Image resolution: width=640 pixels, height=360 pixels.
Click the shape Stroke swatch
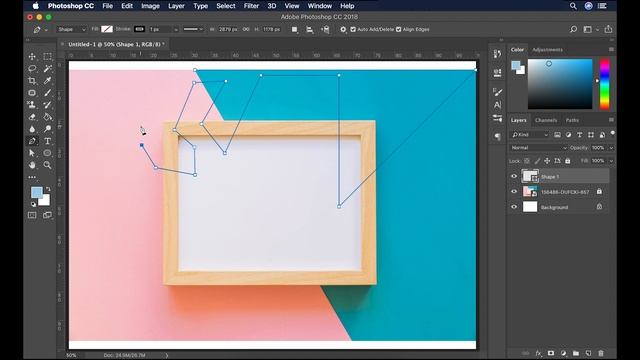[139, 29]
